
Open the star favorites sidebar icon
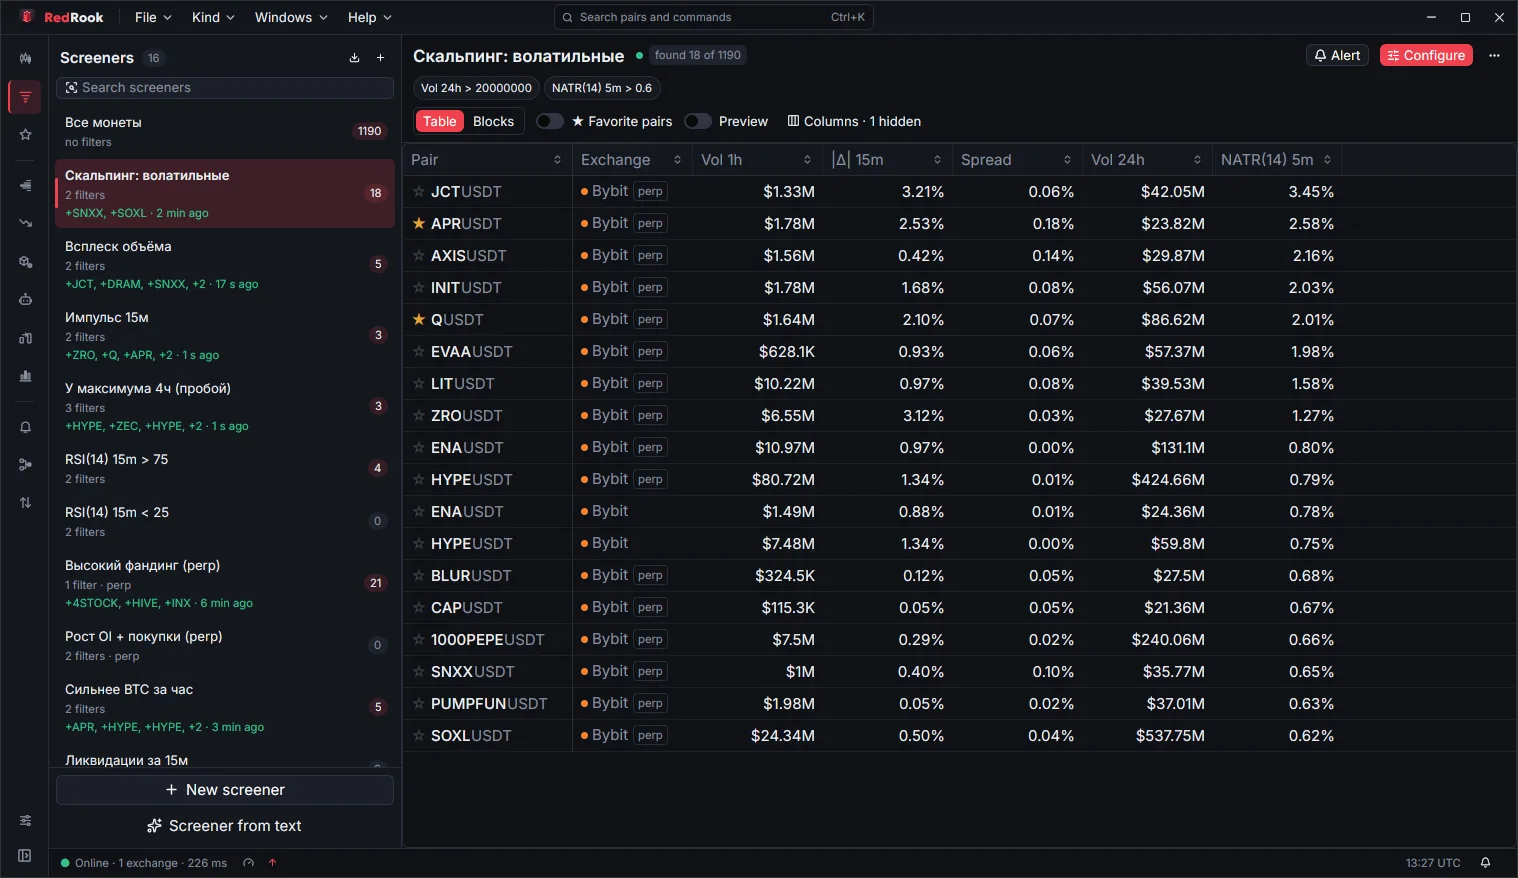pos(25,134)
